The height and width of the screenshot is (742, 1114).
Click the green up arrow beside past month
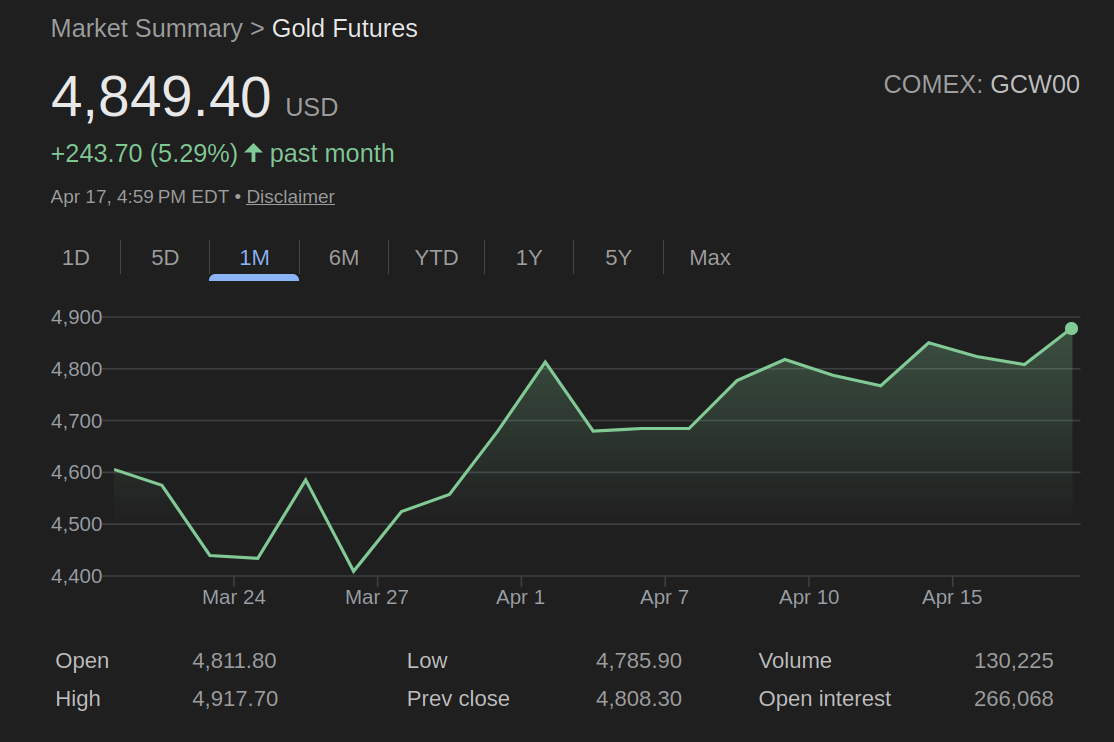click(x=254, y=153)
